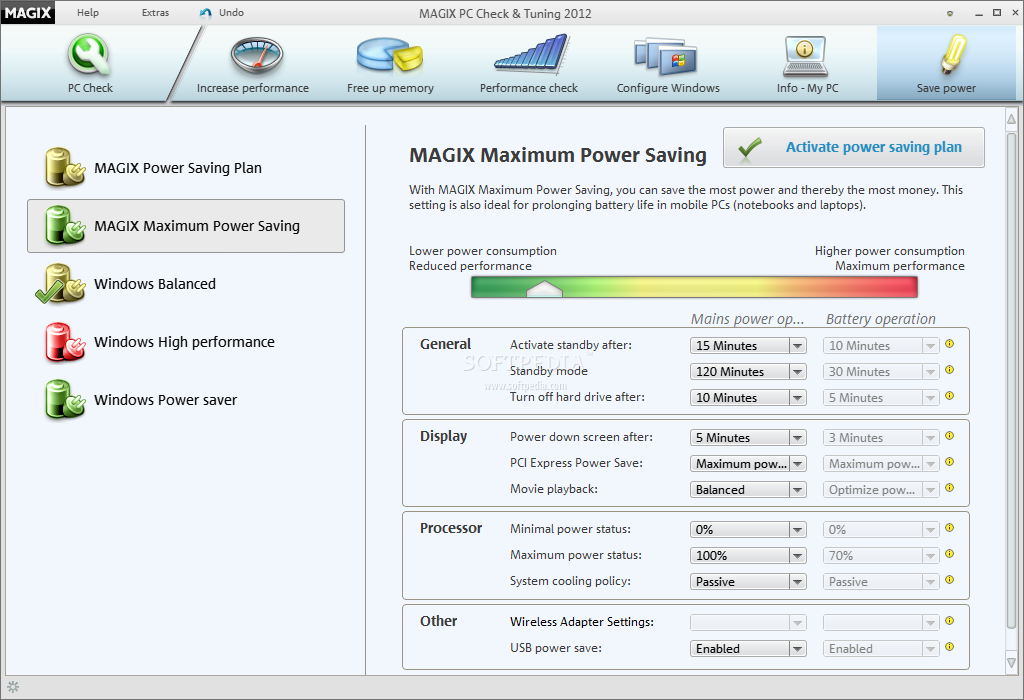Open the Help menu
1024x700 pixels.
pyautogui.click(x=88, y=12)
